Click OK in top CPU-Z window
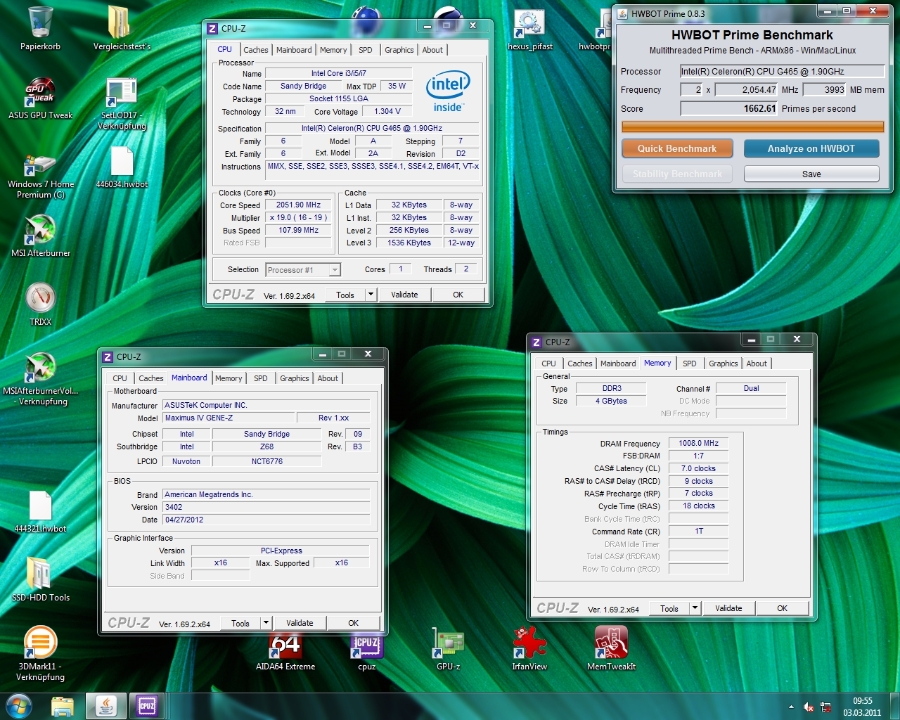The height and width of the screenshot is (720, 900). pos(458,295)
